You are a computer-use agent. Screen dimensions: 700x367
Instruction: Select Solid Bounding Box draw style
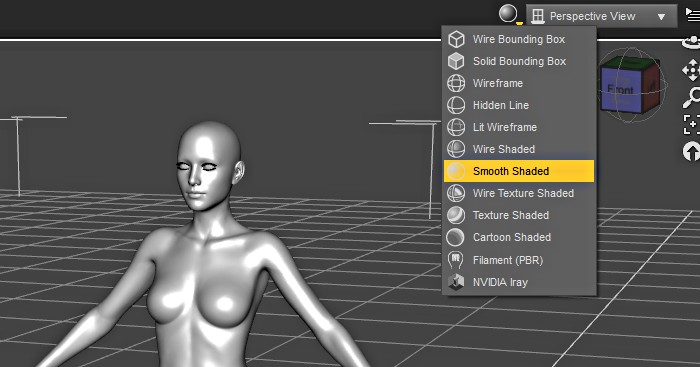[519, 61]
